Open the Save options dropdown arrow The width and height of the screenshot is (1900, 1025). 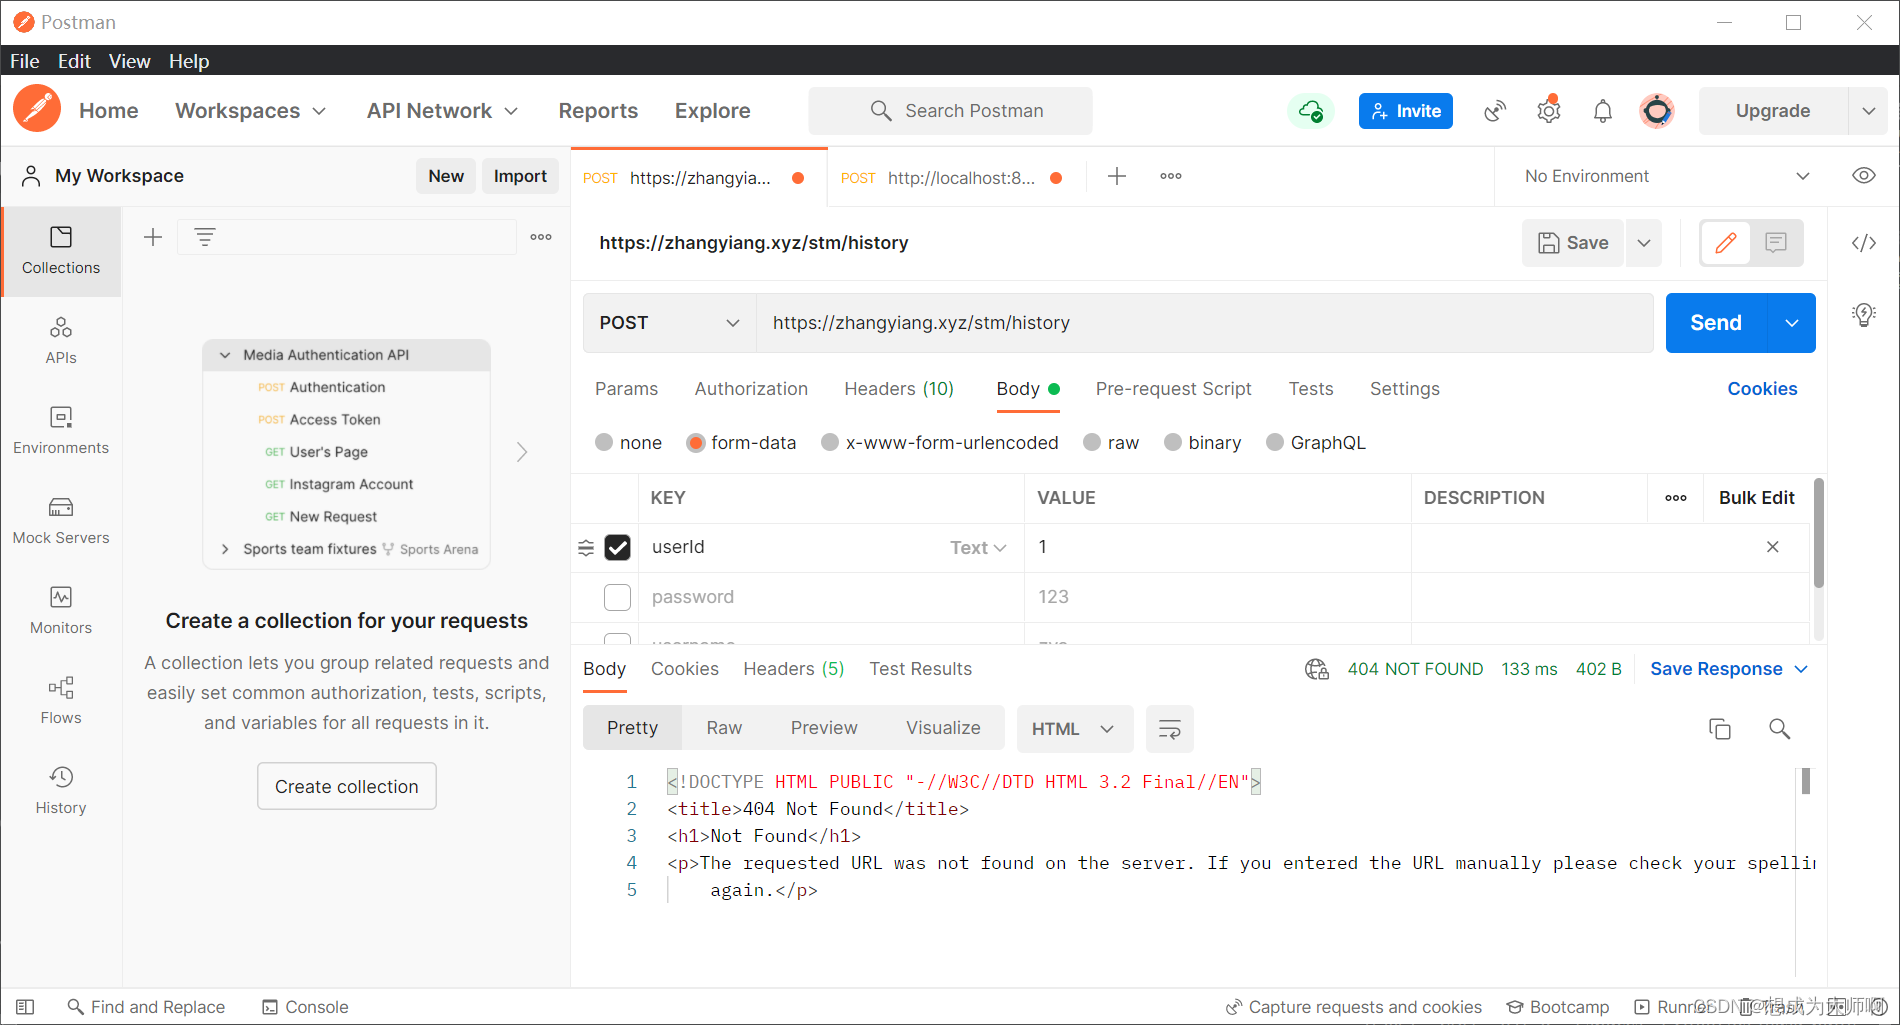coord(1644,243)
